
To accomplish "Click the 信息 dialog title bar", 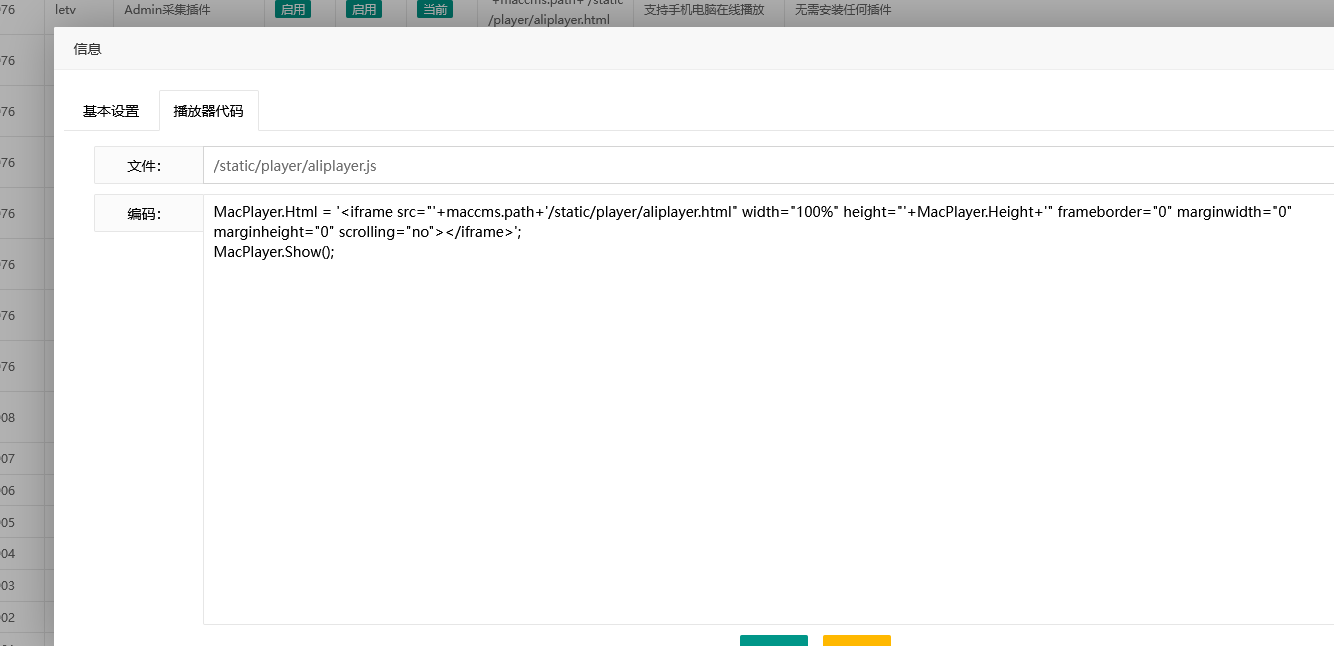I will [x=600, y=48].
